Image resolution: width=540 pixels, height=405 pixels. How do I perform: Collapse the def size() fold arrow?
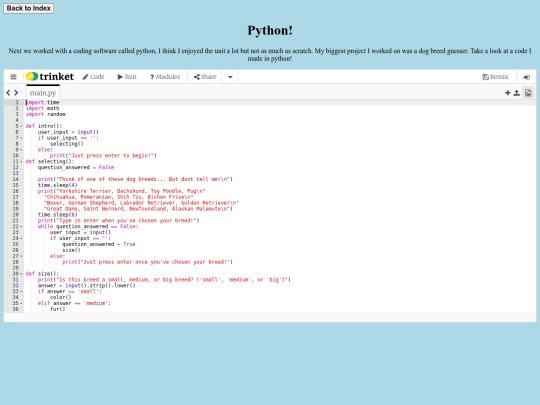(21, 274)
